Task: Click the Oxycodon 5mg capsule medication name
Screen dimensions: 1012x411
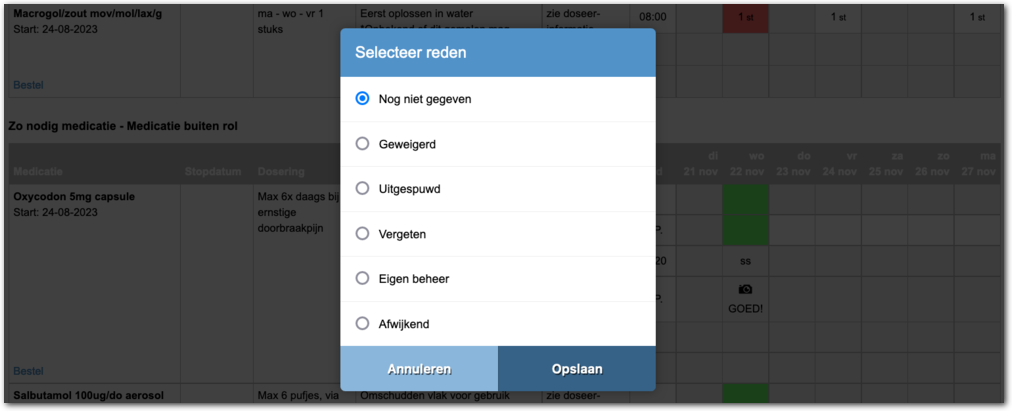Action: pos(75,197)
